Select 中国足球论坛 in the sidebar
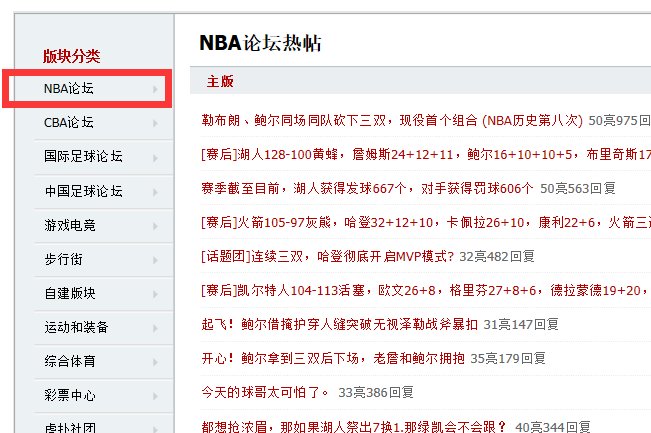The width and height of the screenshot is (651, 433). (x=83, y=191)
